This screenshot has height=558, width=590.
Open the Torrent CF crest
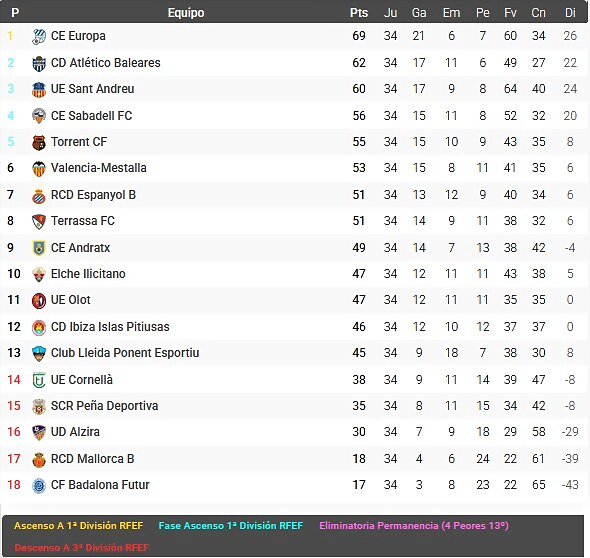pyautogui.click(x=39, y=143)
